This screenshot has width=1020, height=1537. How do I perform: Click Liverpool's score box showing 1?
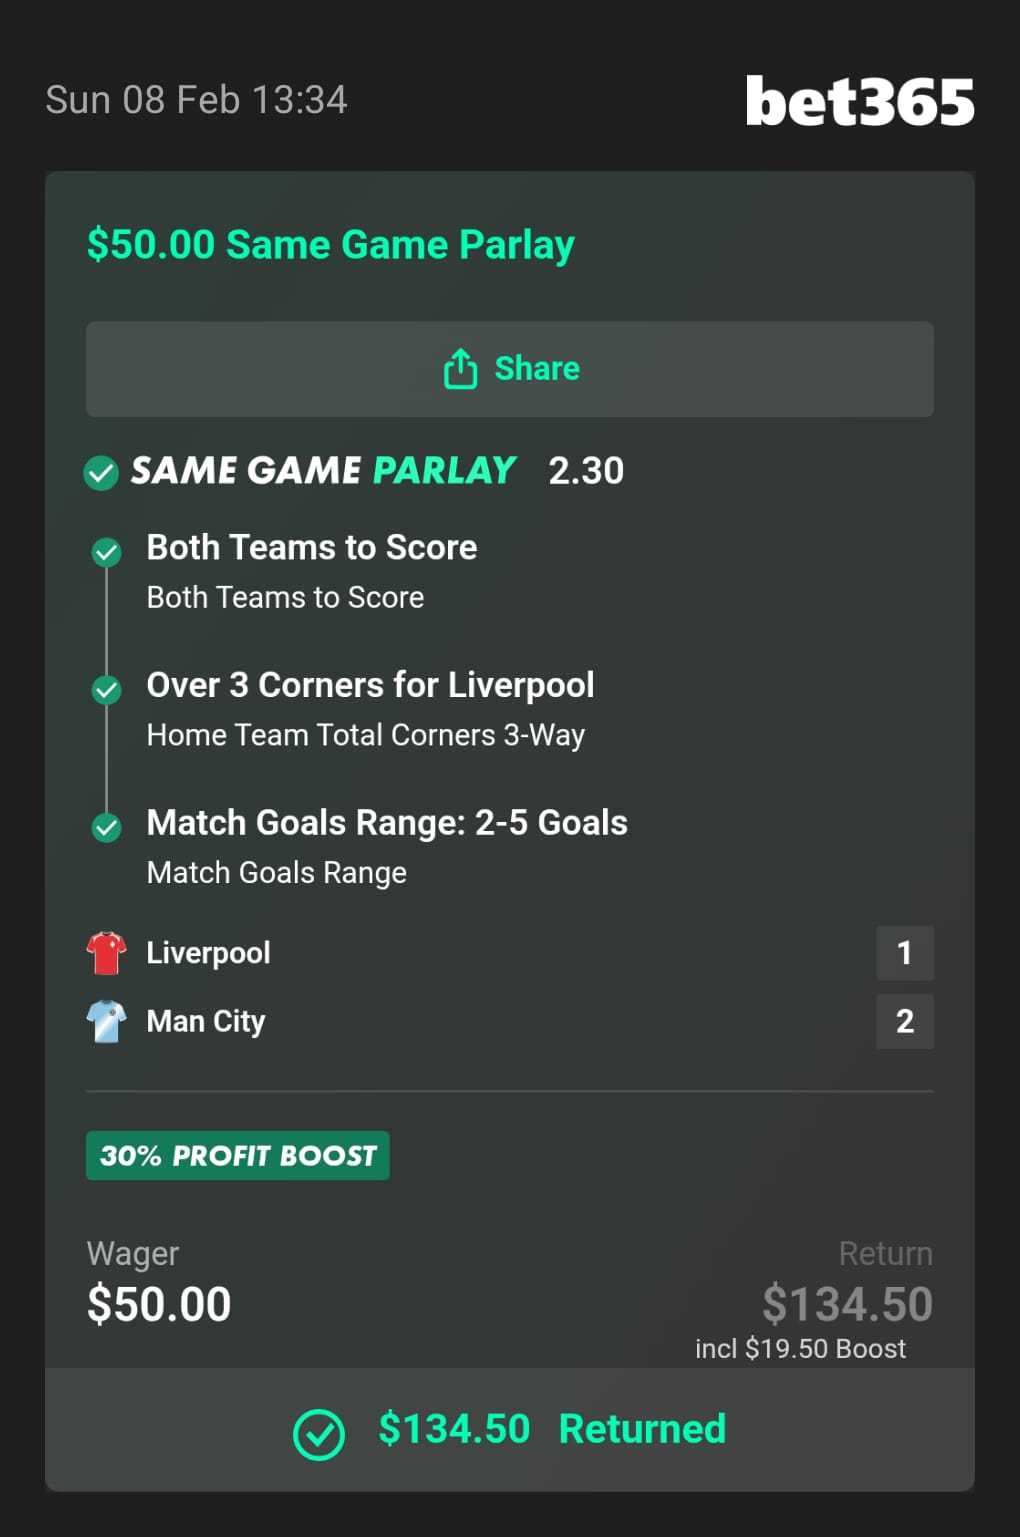905,953
